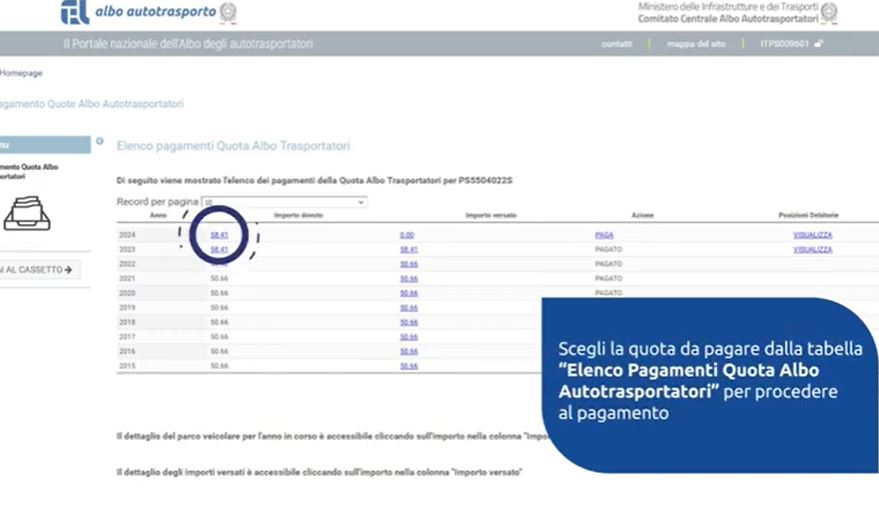Click importo versato 50.66 for 2022
Screen dimensions: 879x506
click(409, 264)
